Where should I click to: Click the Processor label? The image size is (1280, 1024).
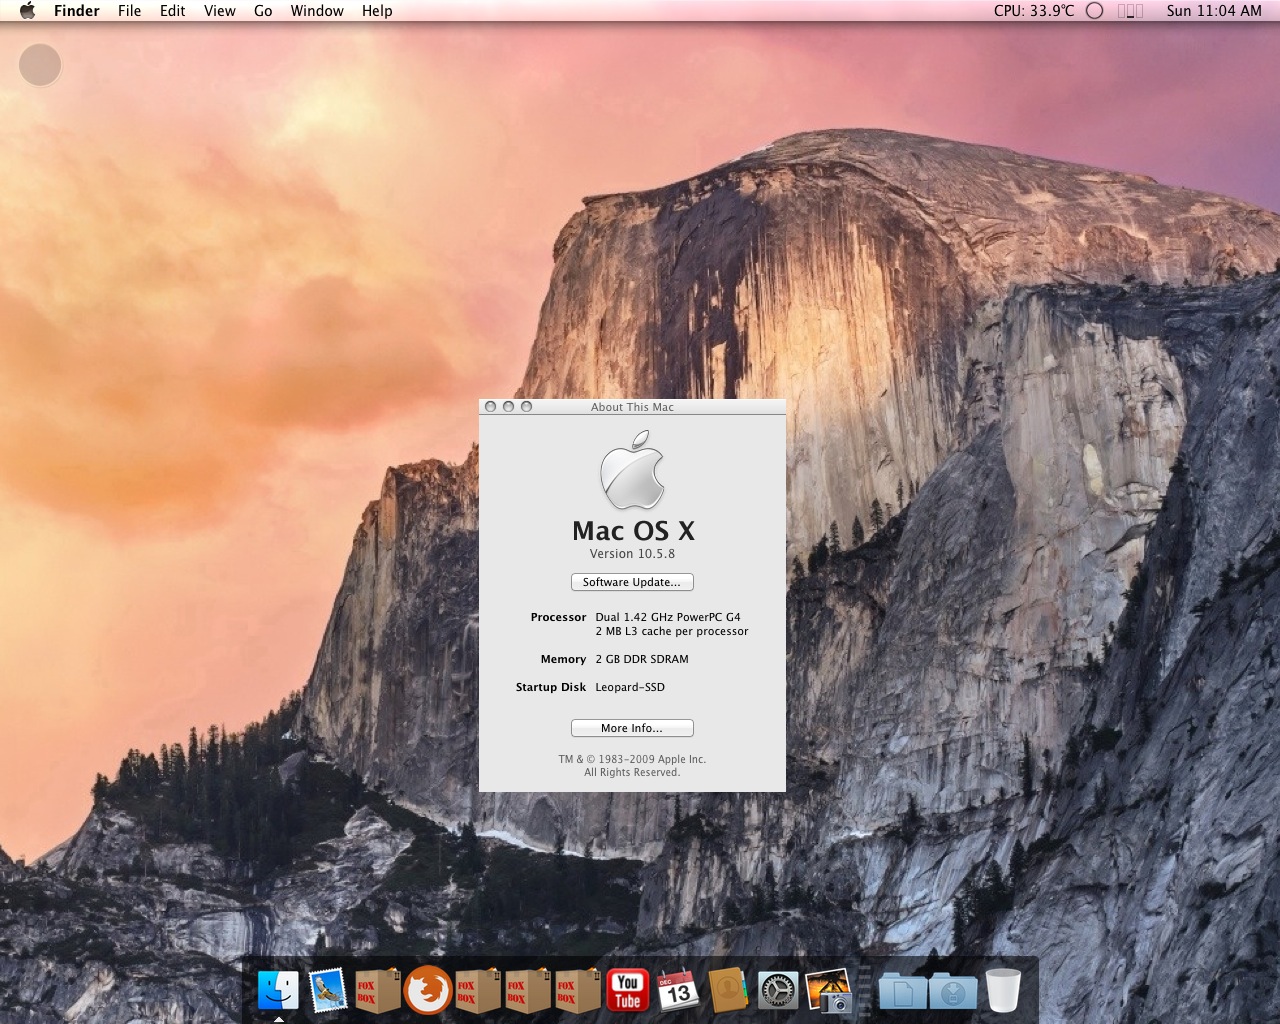558,617
